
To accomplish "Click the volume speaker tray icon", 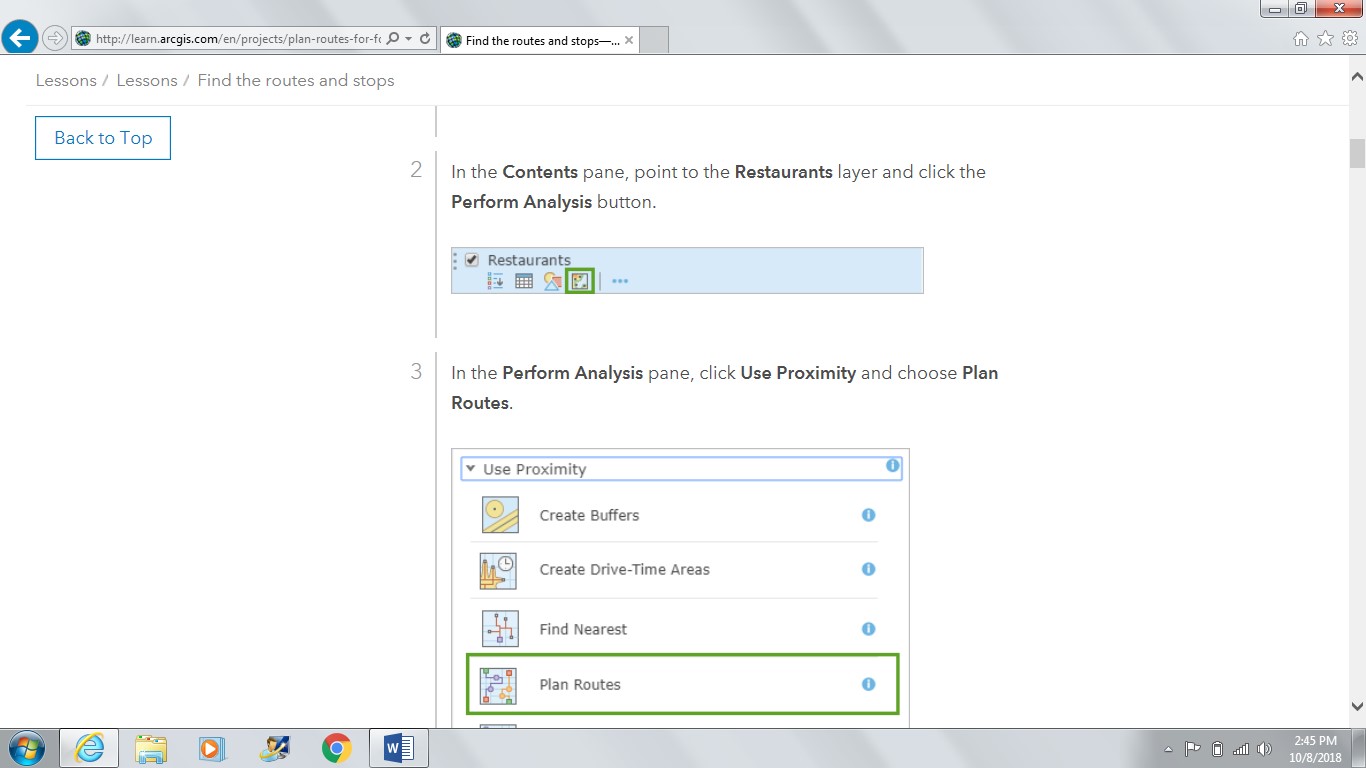I will coord(1264,749).
